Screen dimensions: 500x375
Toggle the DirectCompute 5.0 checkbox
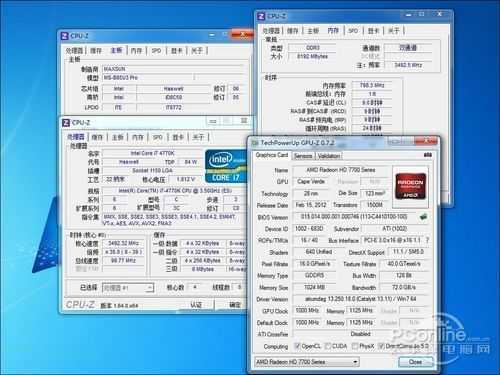point(381,346)
